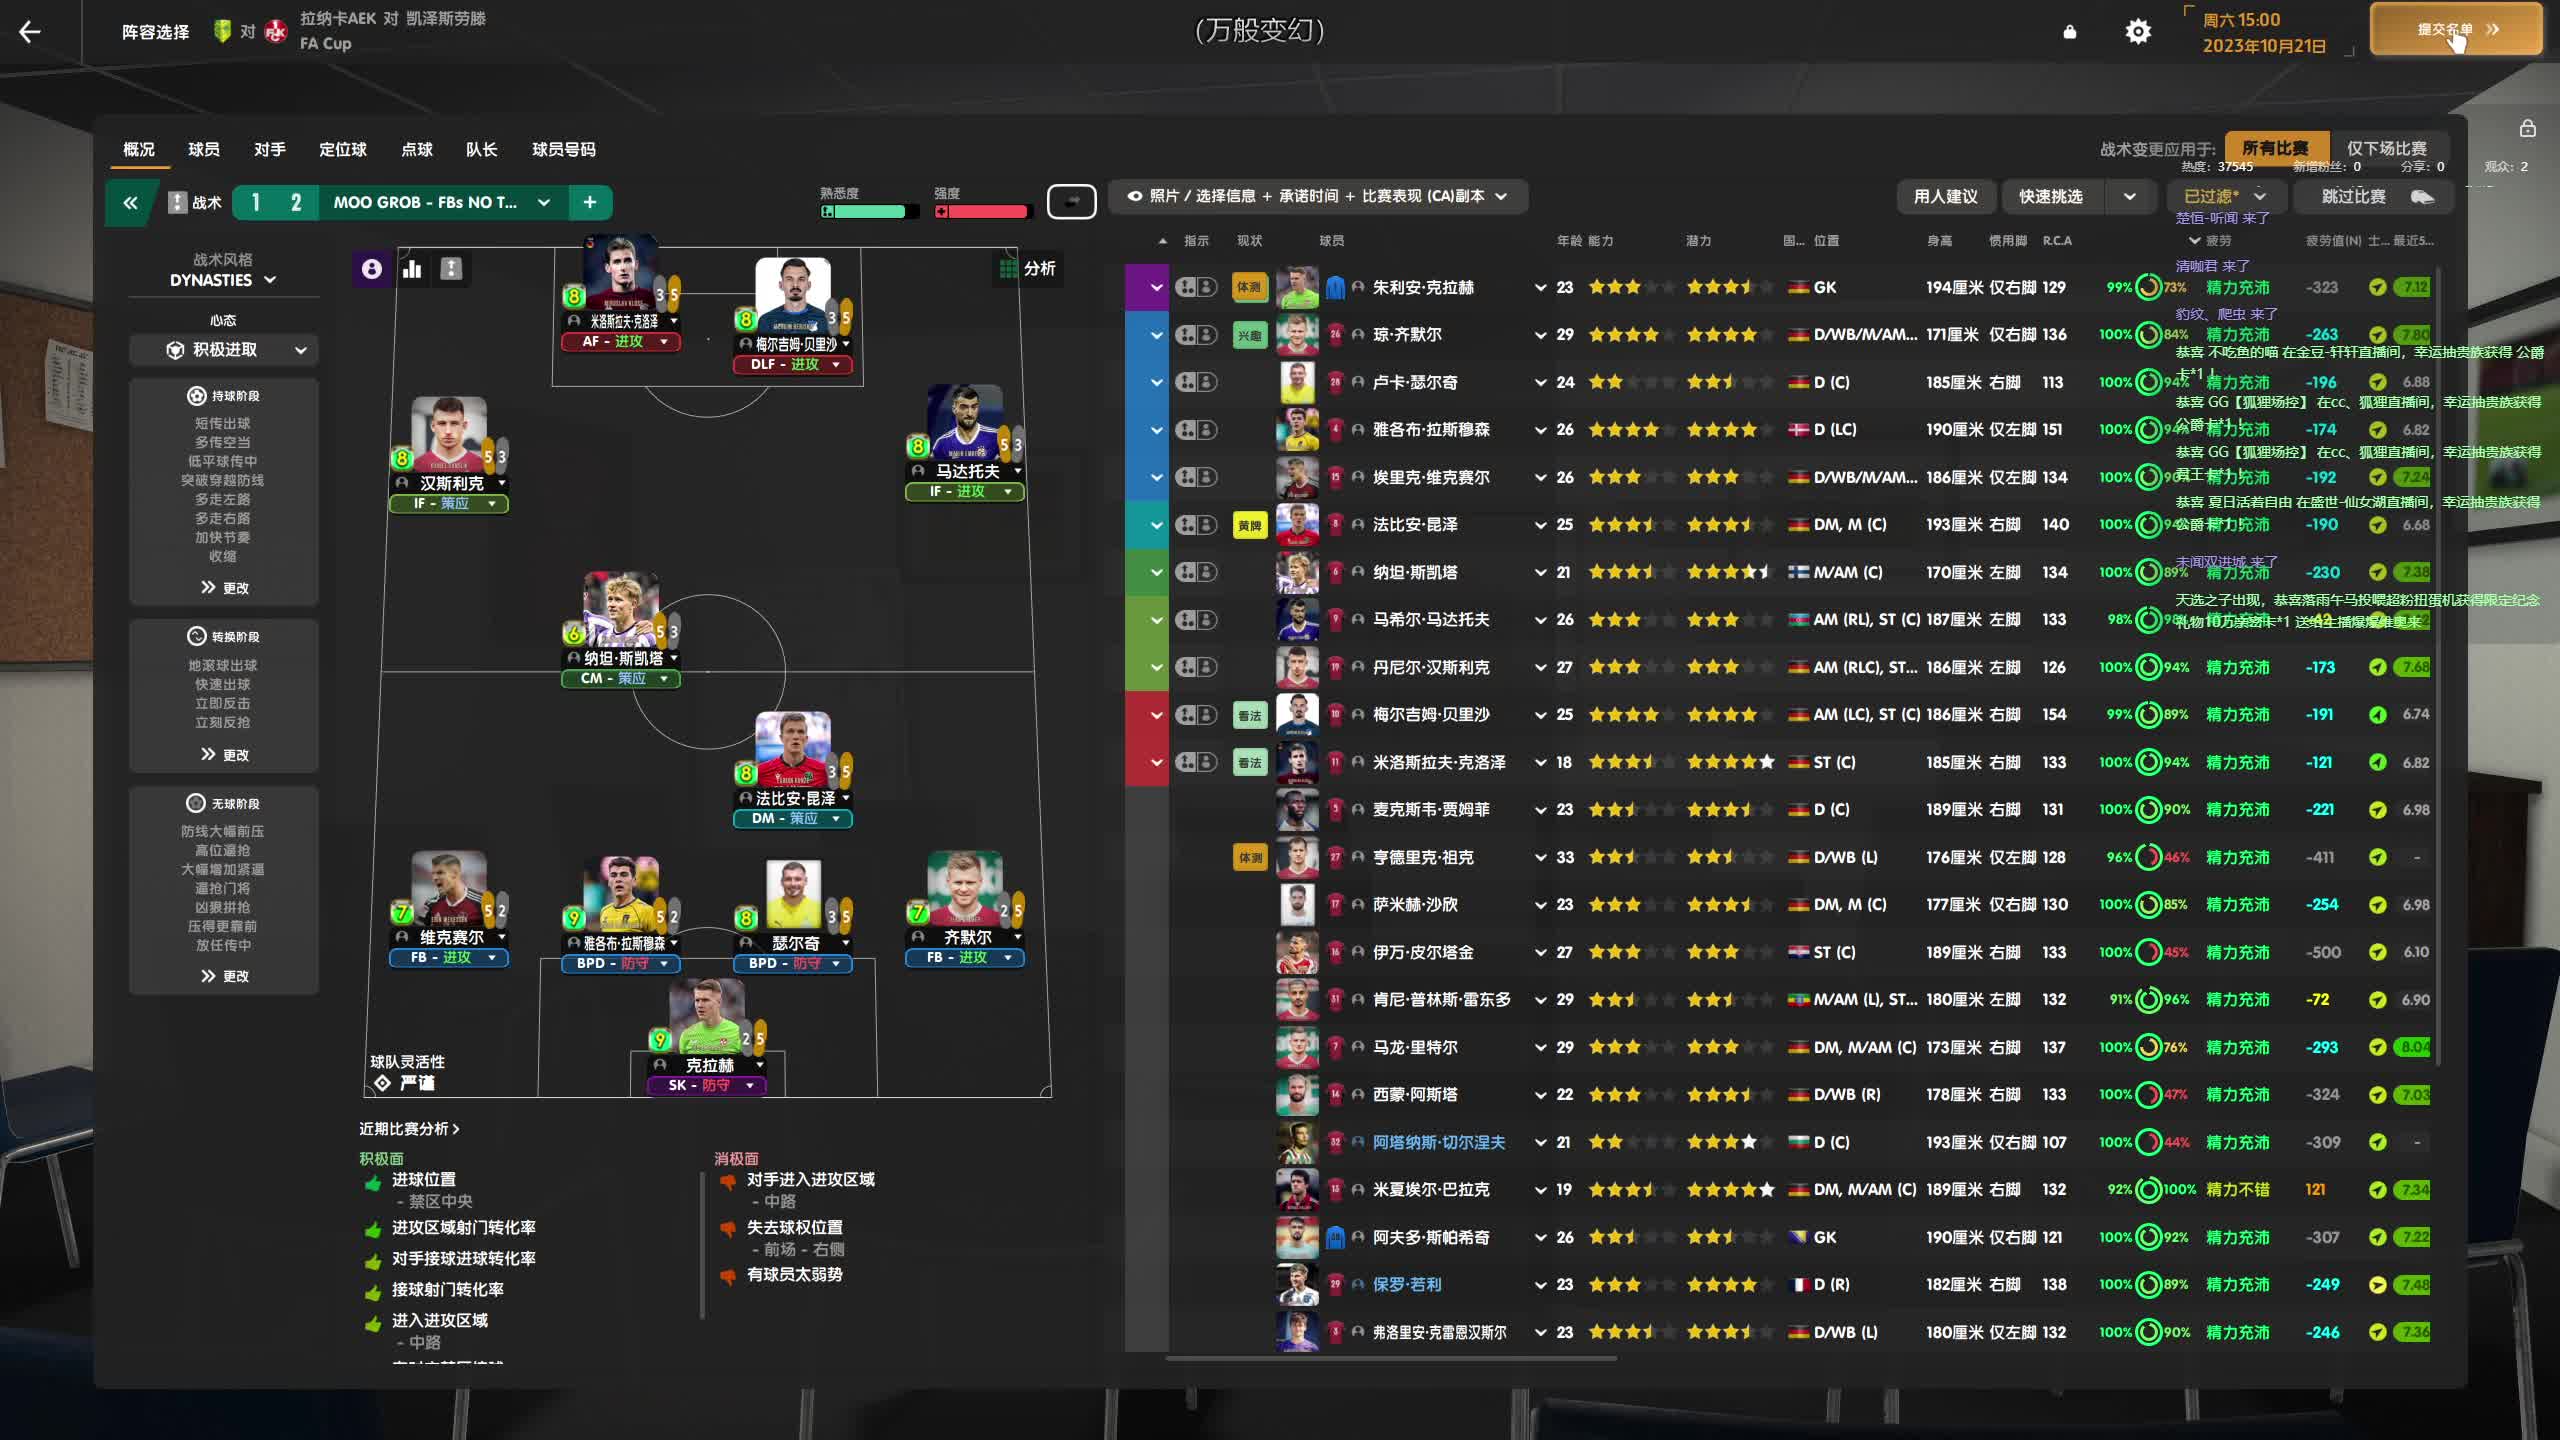
Task: Open the settings gear icon
Action: 2138,32
